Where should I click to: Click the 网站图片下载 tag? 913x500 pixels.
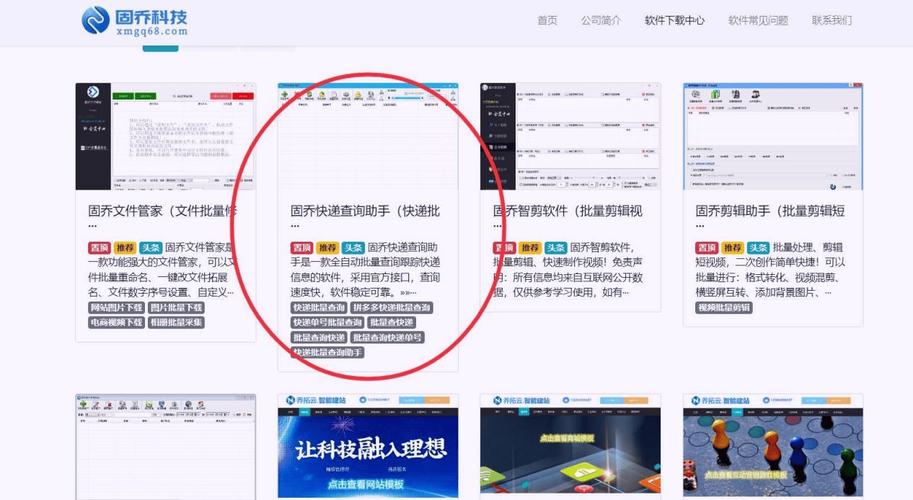[x=116, y=308]
